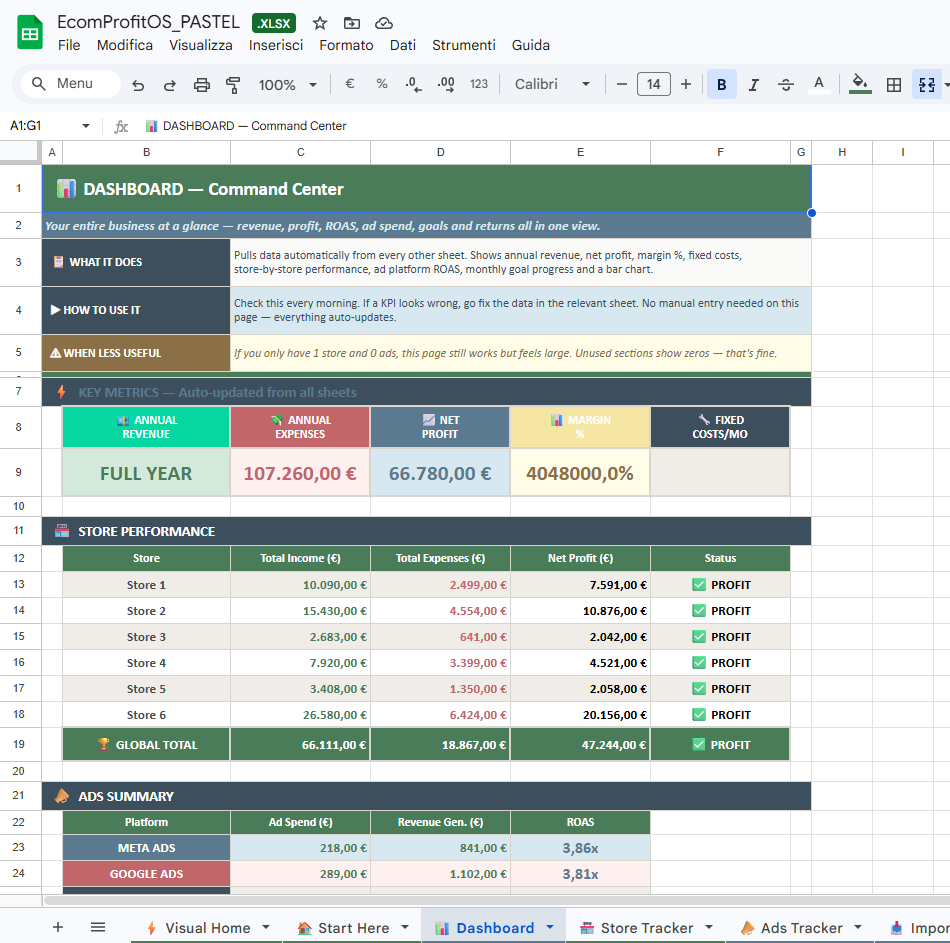Open the fill color picker

coord(859,85)
